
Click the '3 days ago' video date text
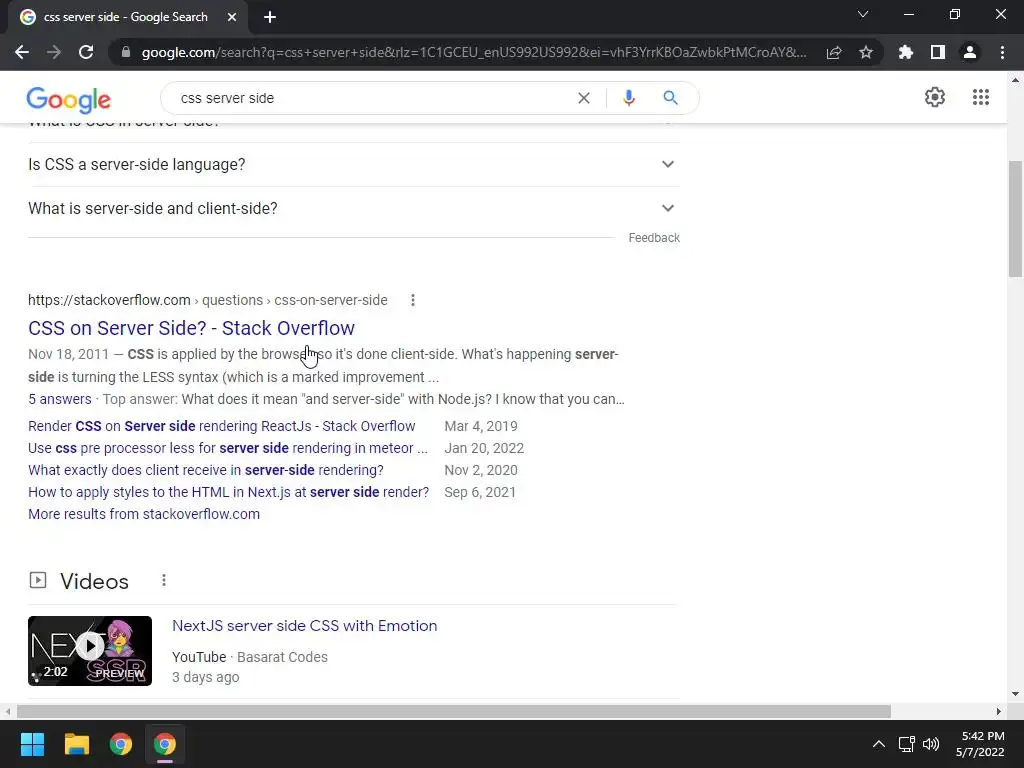[x=206, y=677]
